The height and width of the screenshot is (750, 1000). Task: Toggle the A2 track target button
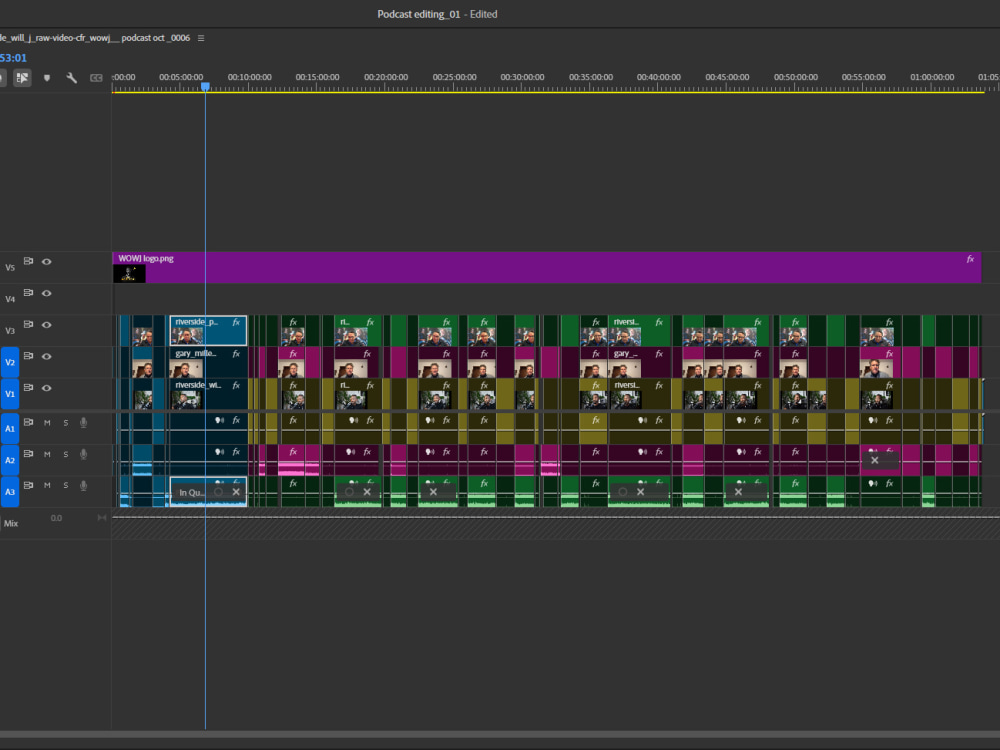[x=10, y=460]
